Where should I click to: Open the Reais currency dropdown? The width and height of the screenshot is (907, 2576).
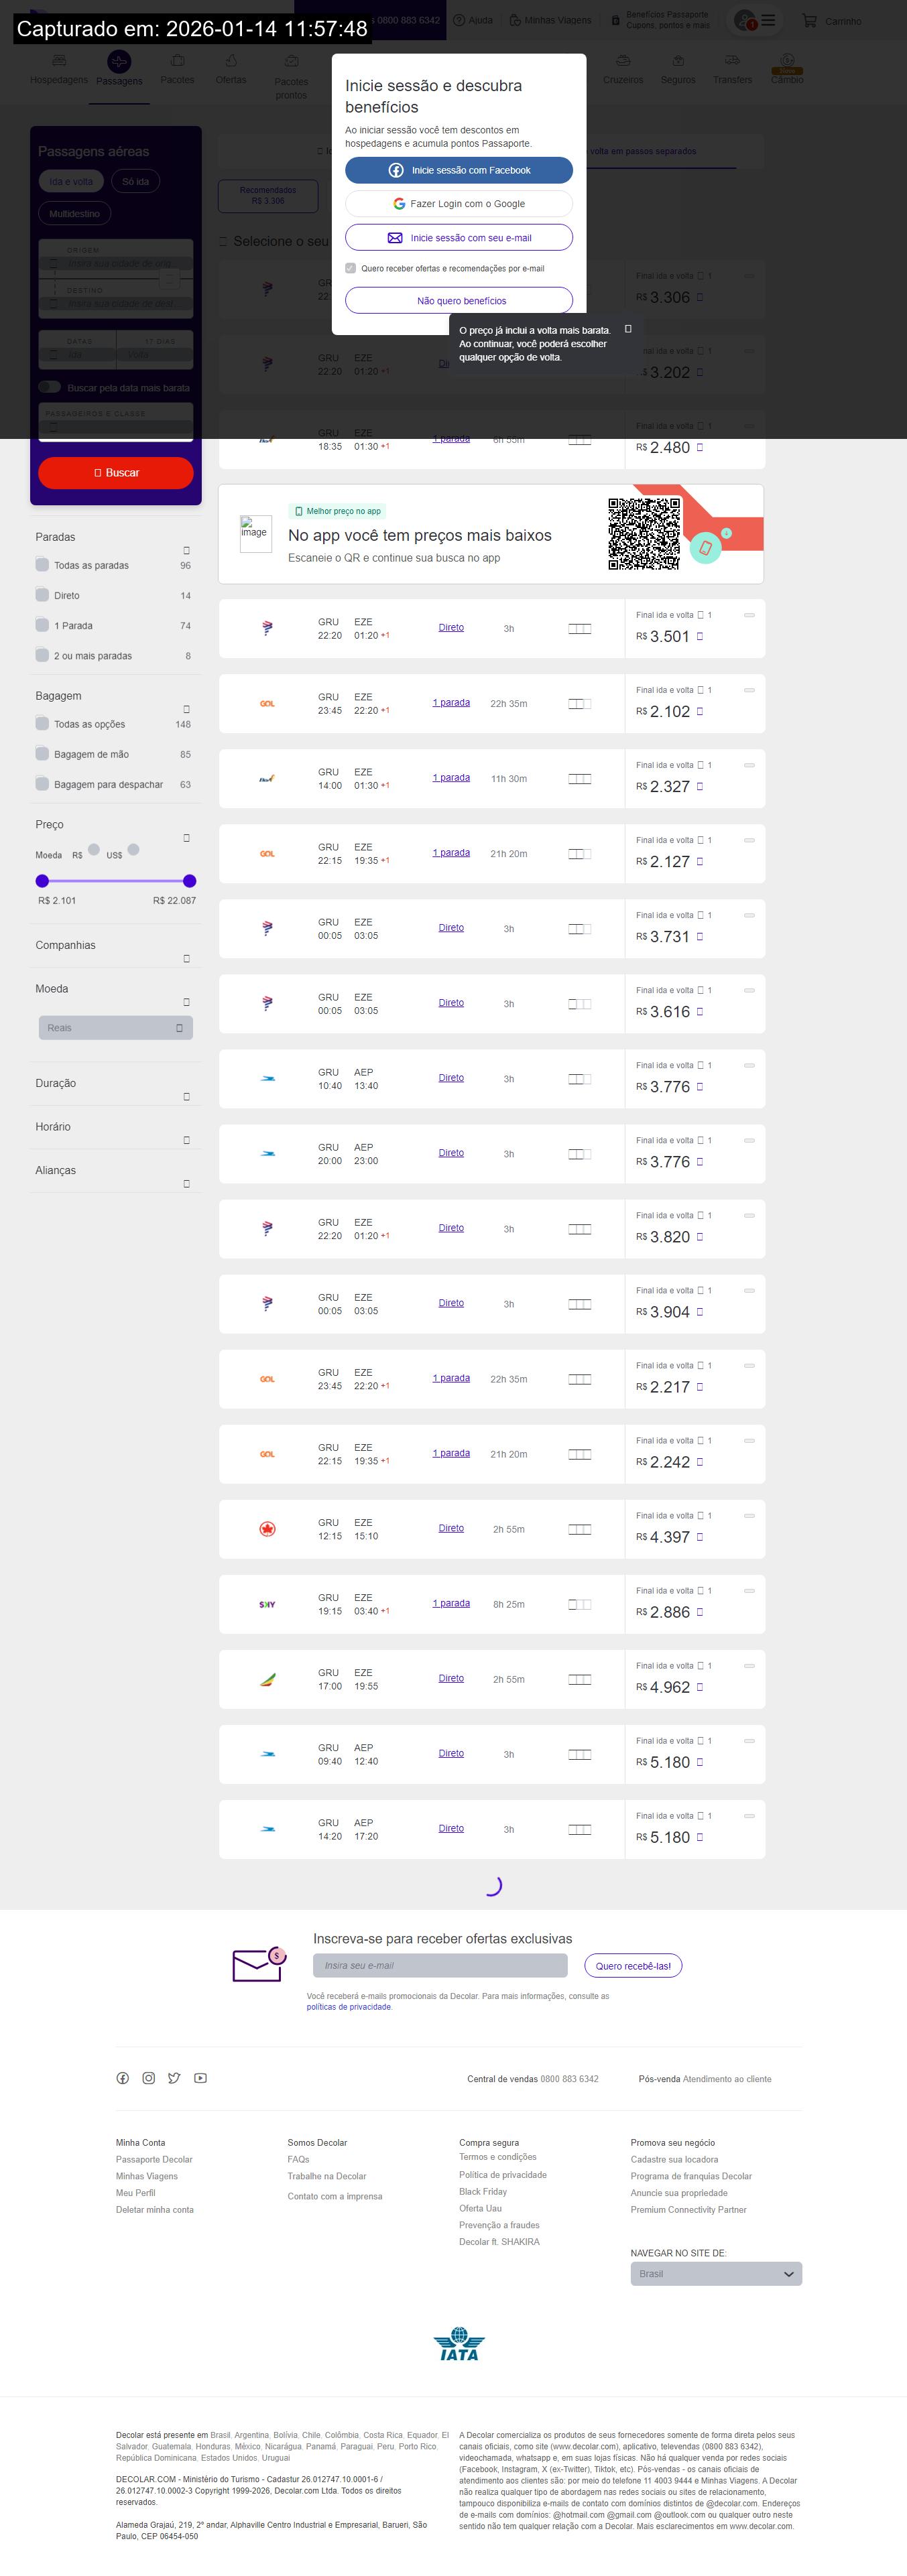click(116, 1028)
